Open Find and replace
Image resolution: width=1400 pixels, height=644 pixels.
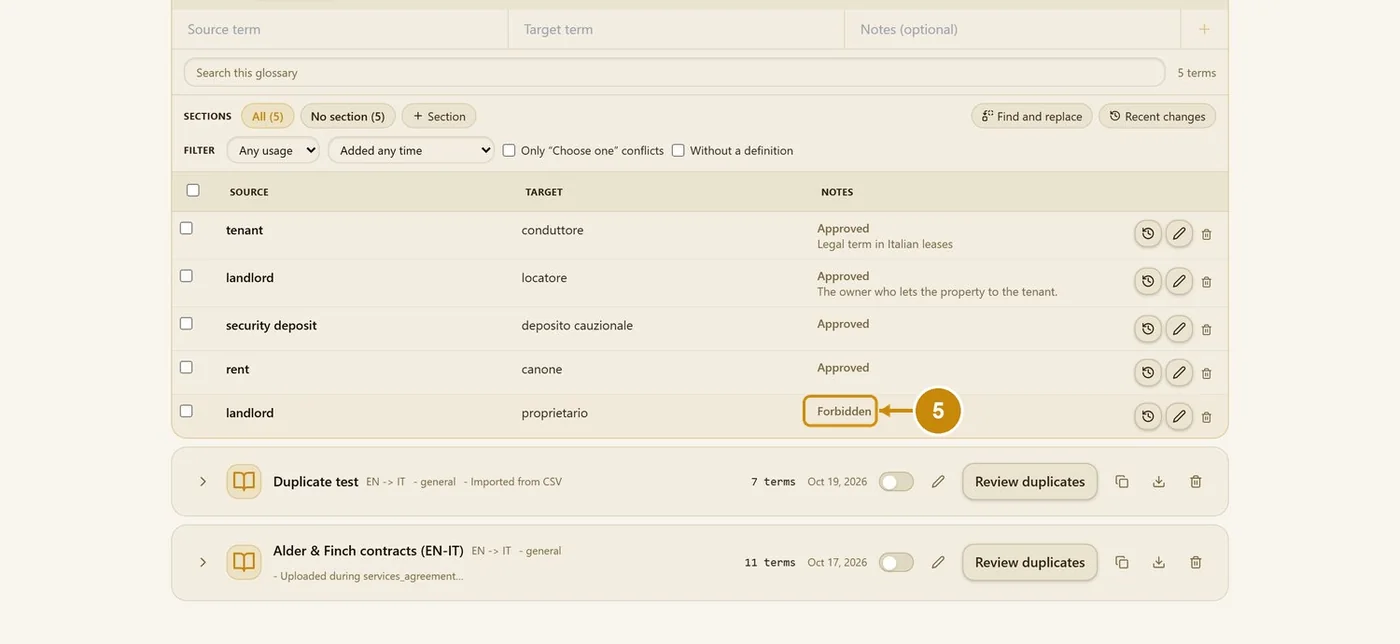(1032, 116)
